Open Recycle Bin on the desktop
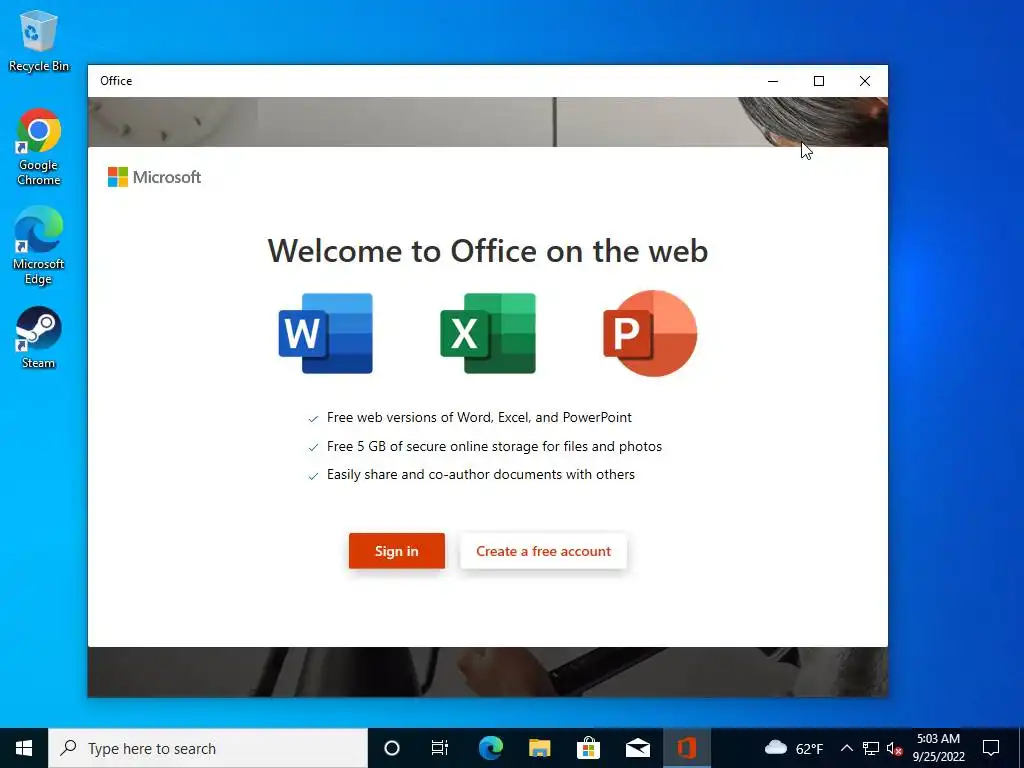 click(39, 40)
